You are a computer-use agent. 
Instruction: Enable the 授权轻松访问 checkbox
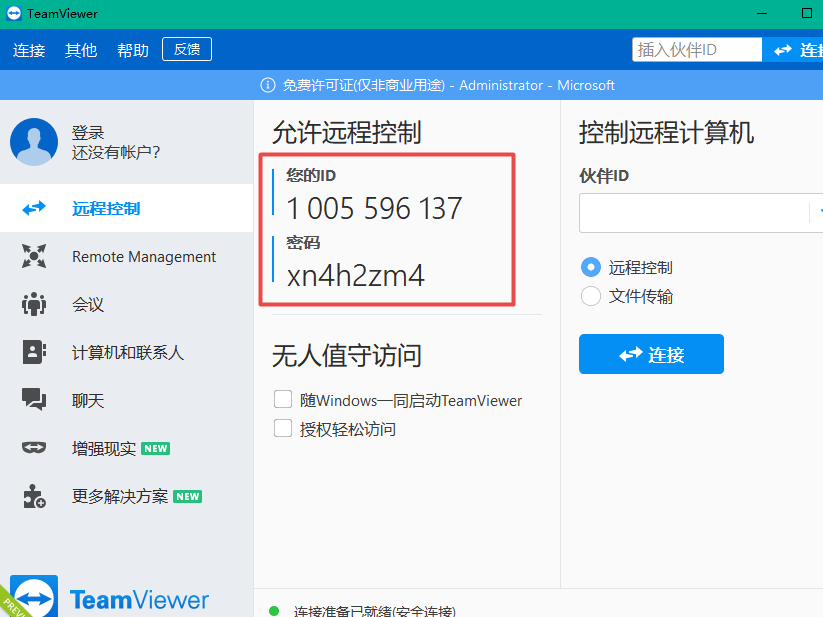283,428
